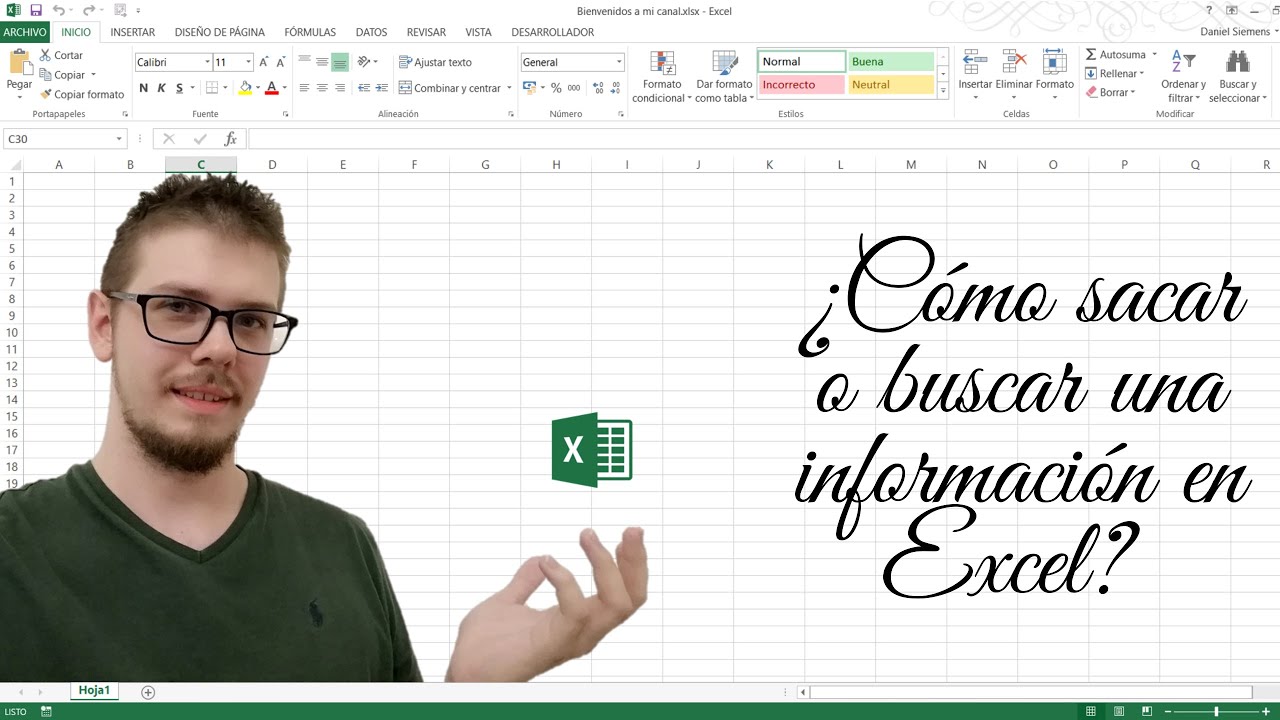Expand the Combinar y centrar arrow

pos(509,88)
